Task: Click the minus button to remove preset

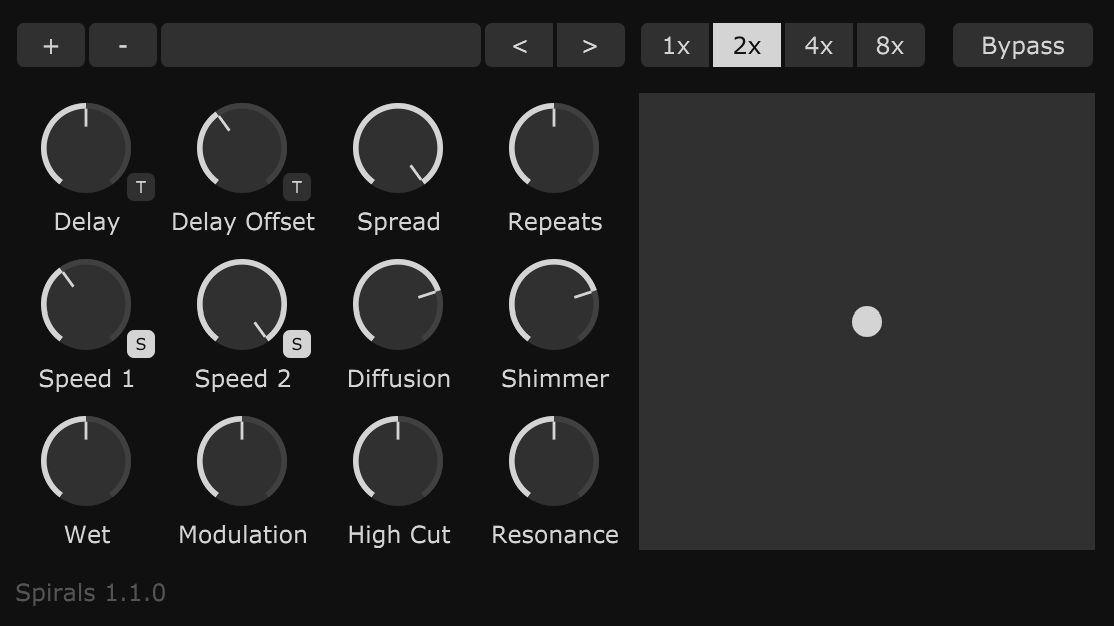Action: 123,46
